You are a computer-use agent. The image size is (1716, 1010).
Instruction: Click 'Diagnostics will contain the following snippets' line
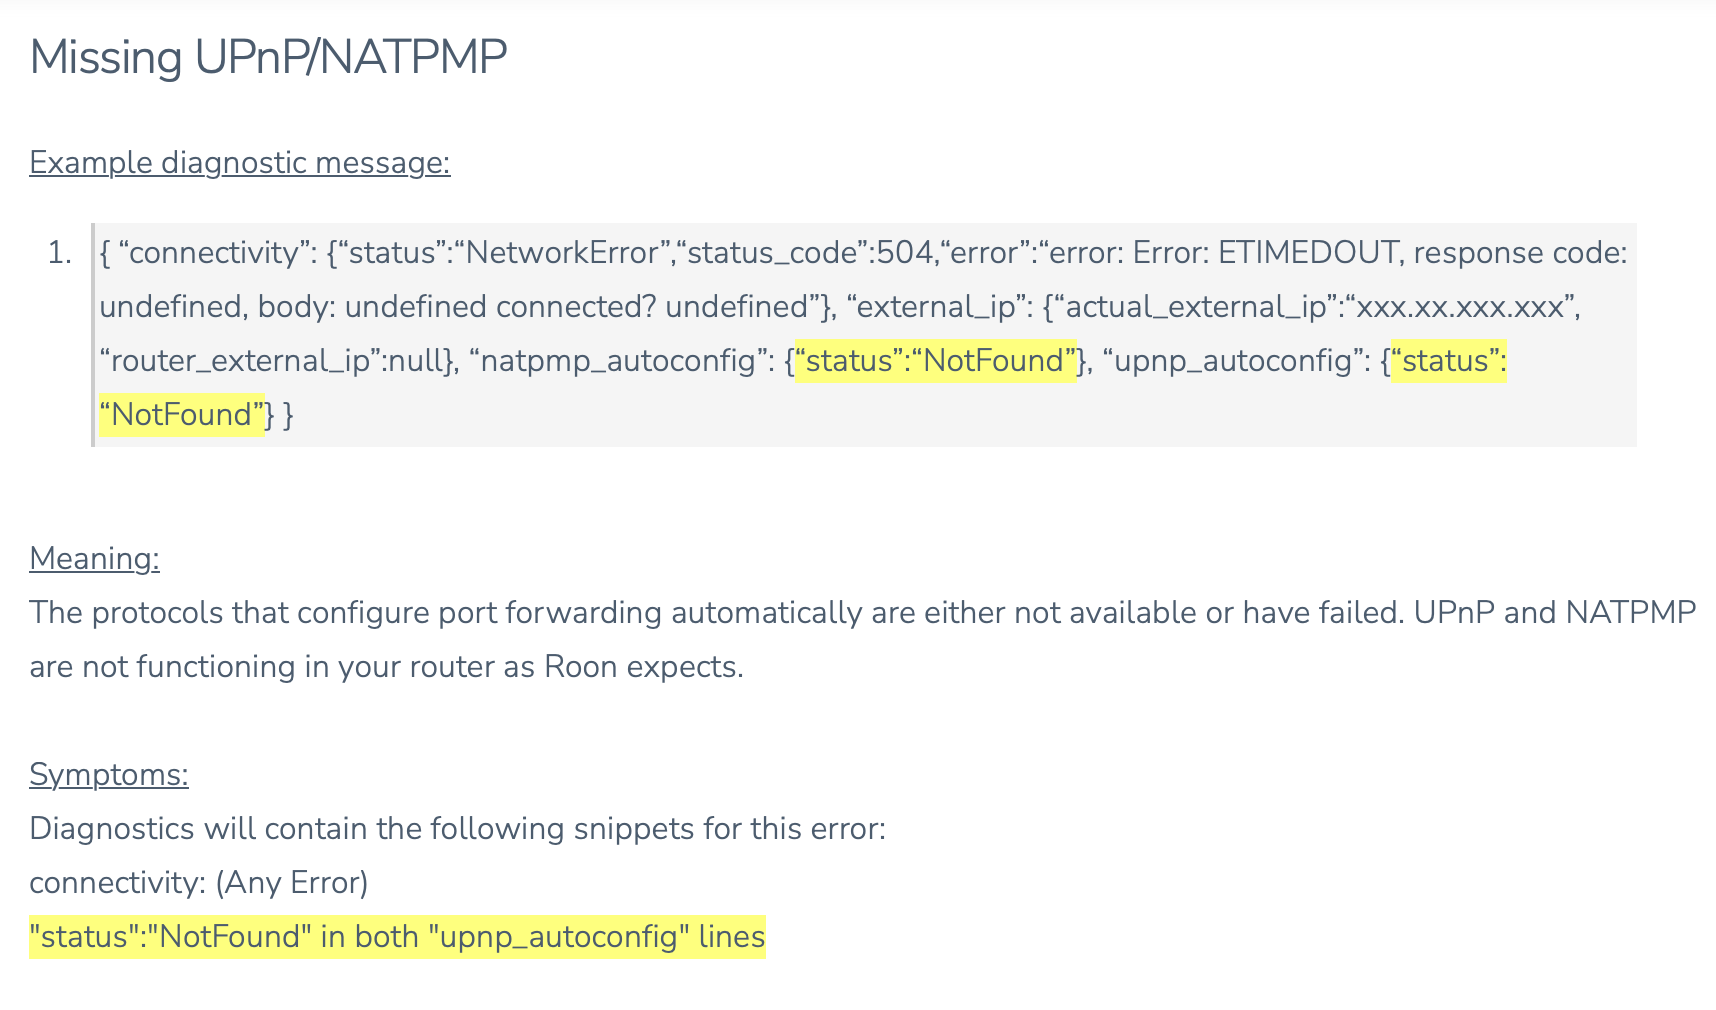click(458, 828)
